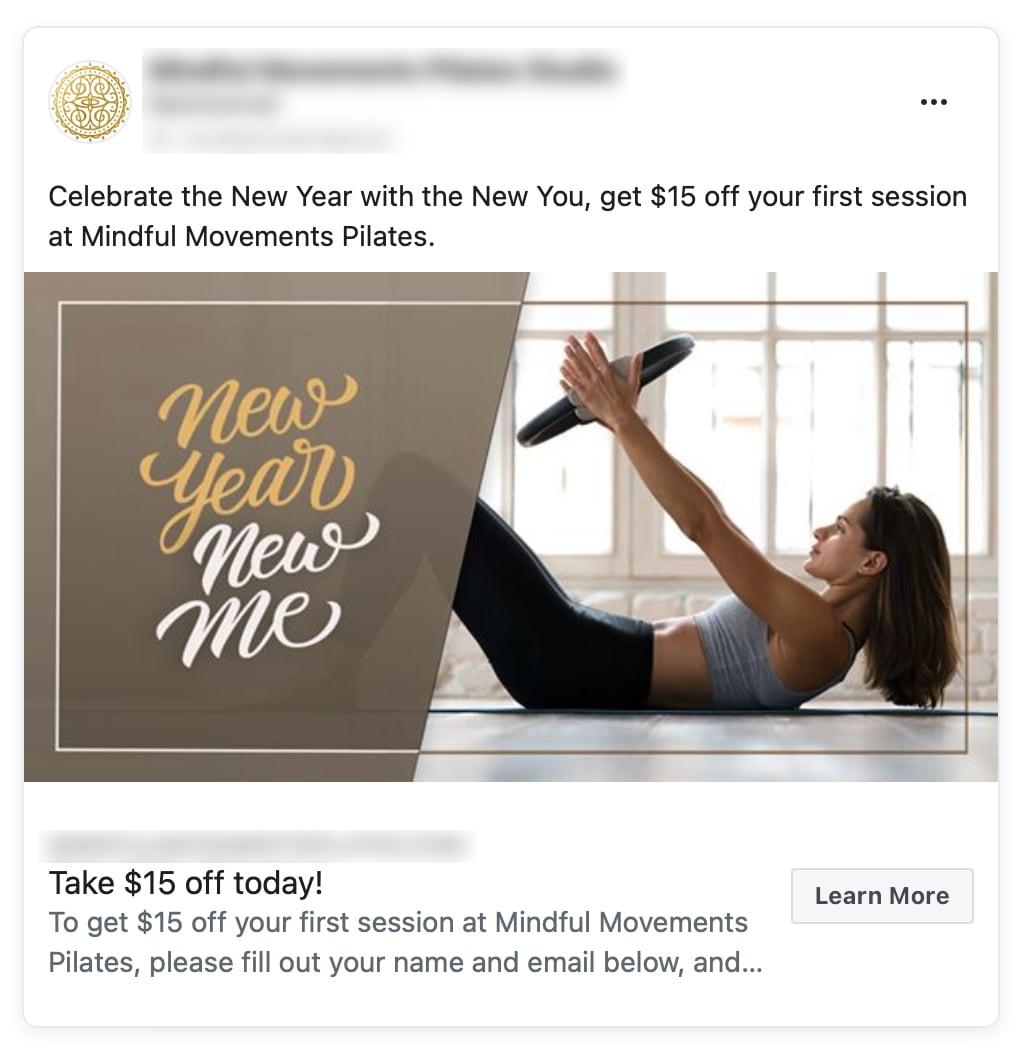
Task: Click the gold mandala page logo
Action: click(x=89, y=102)
